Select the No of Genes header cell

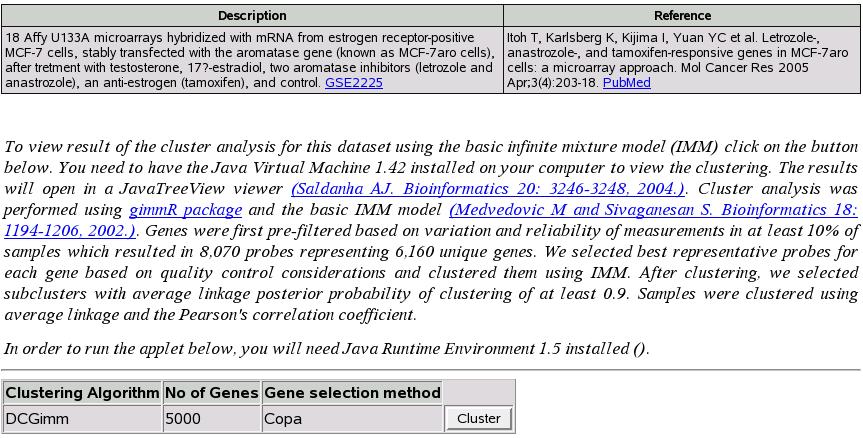(212, 393)
